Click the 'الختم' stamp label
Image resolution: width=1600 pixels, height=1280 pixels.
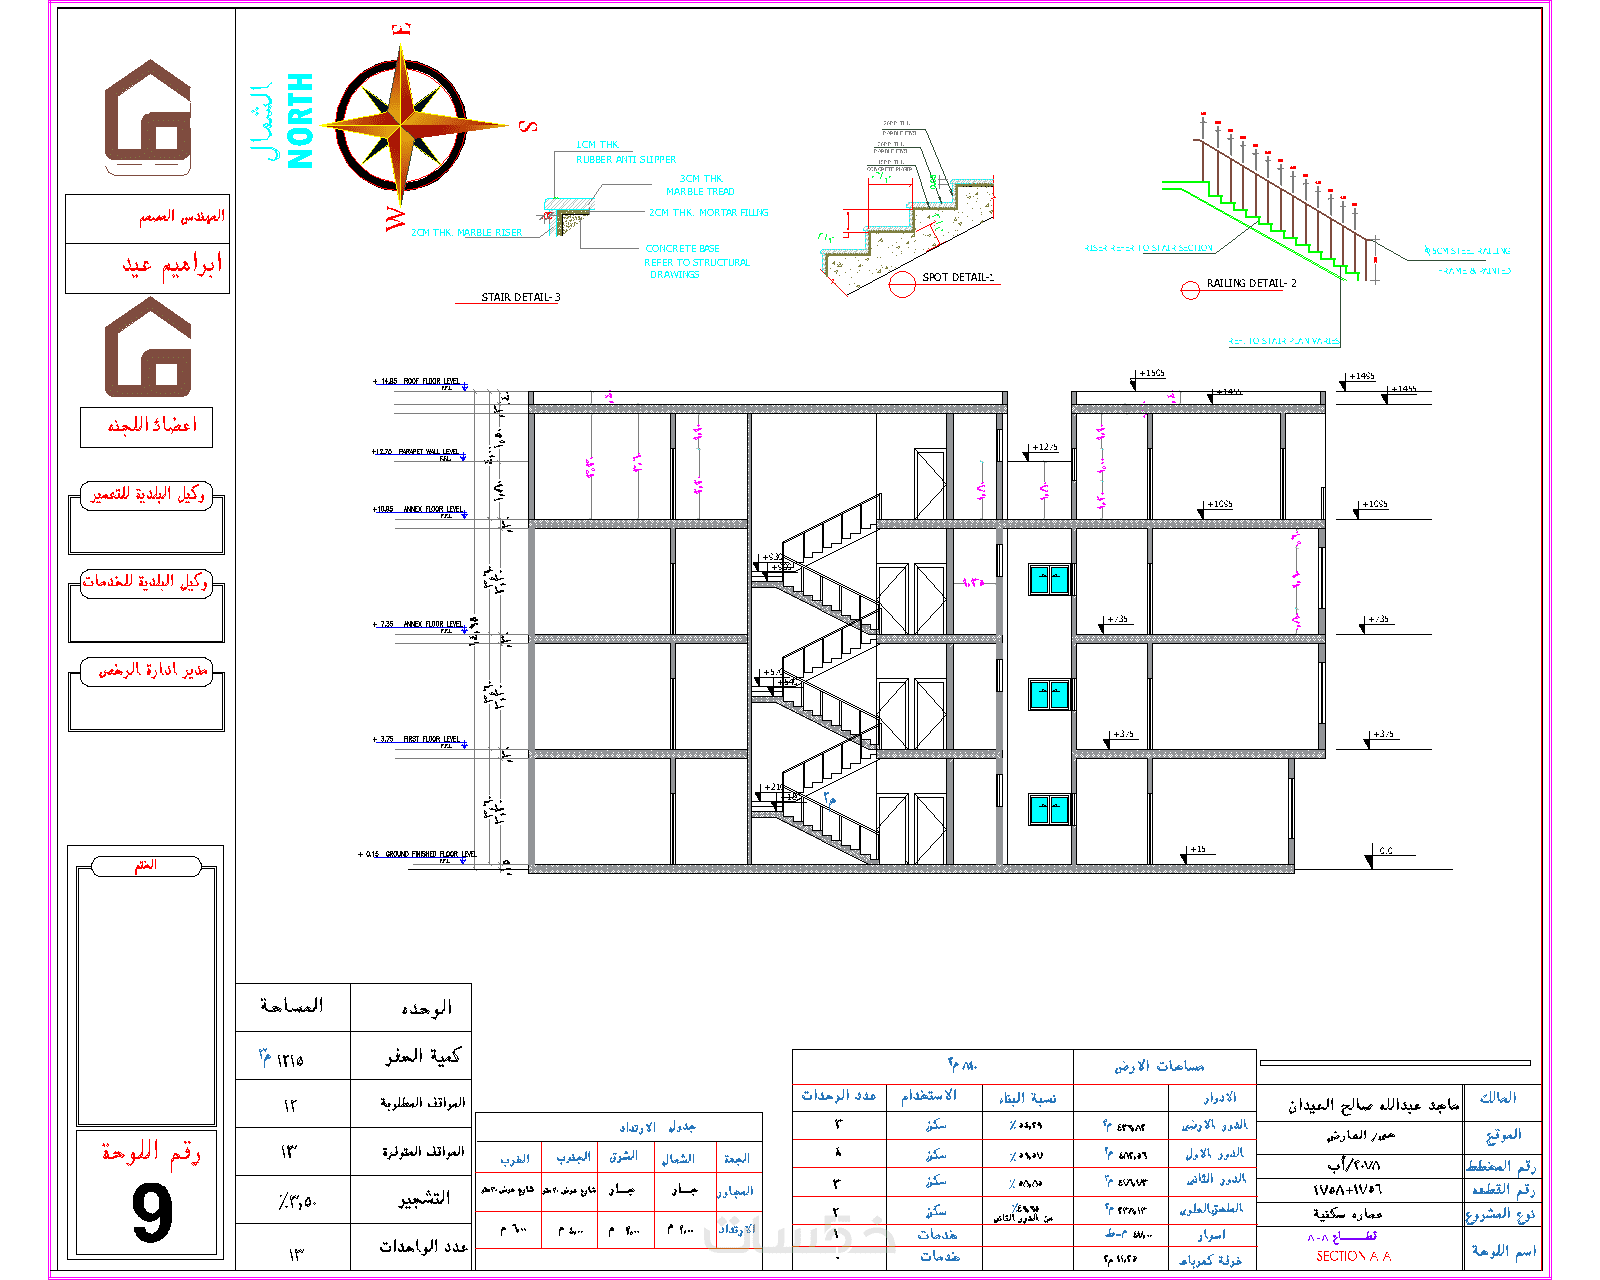pyautogui.click(x=146, y=865)
